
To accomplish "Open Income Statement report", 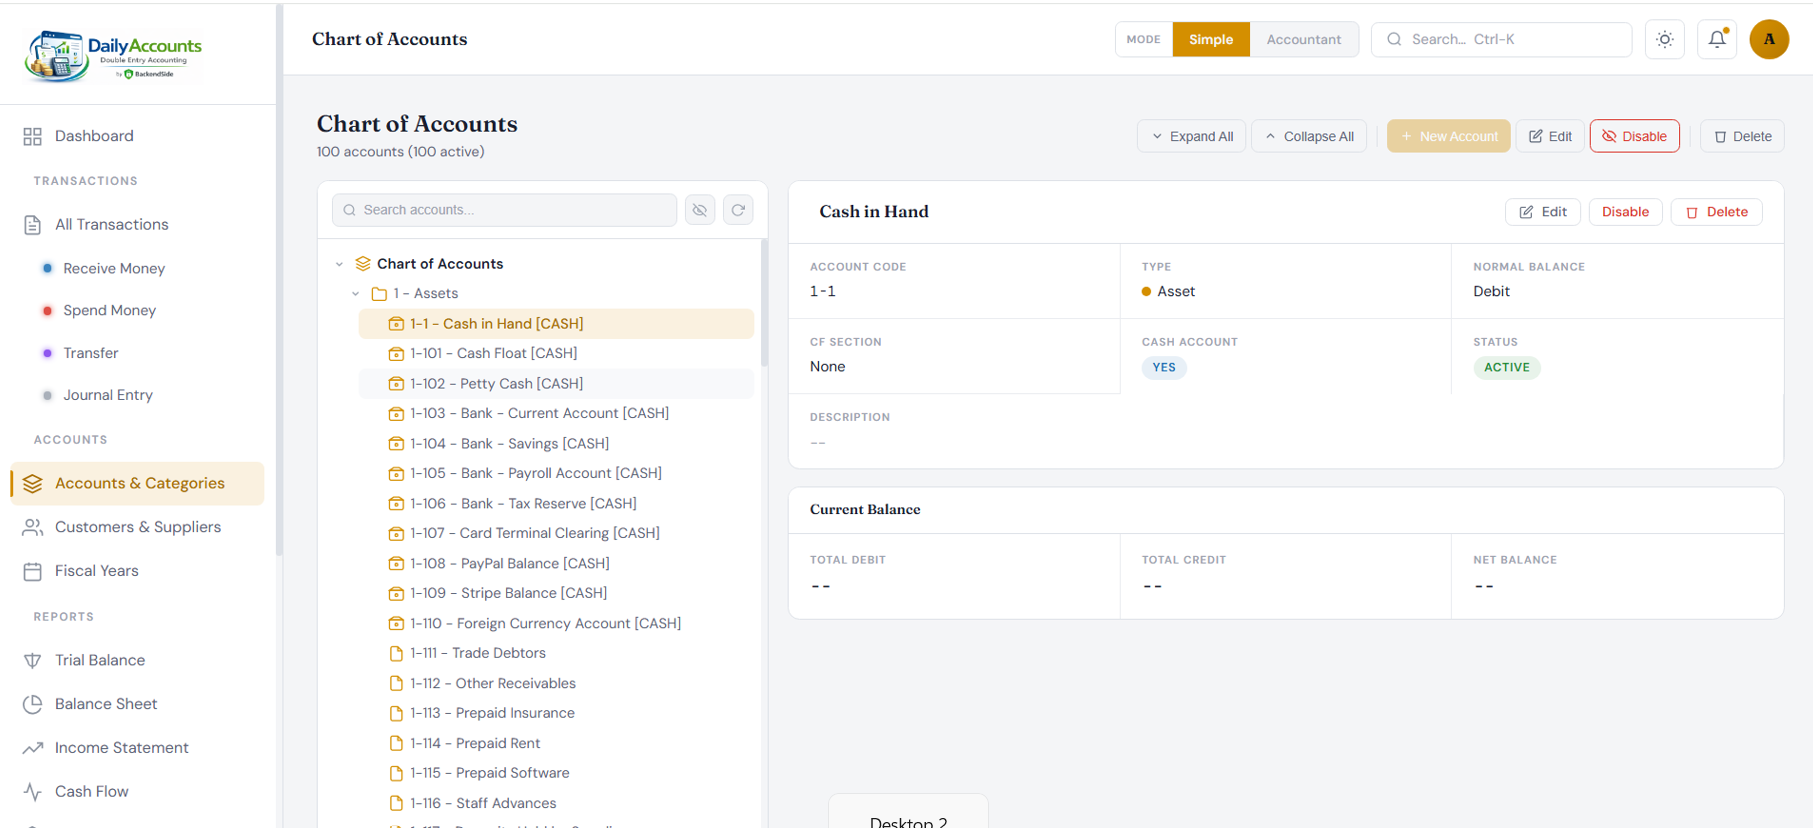I will [x=138, y=748].
